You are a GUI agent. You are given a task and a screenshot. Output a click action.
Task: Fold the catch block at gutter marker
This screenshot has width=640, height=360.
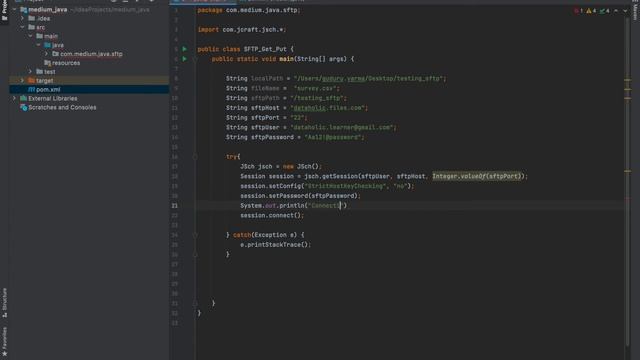click(x=195, y=235)
